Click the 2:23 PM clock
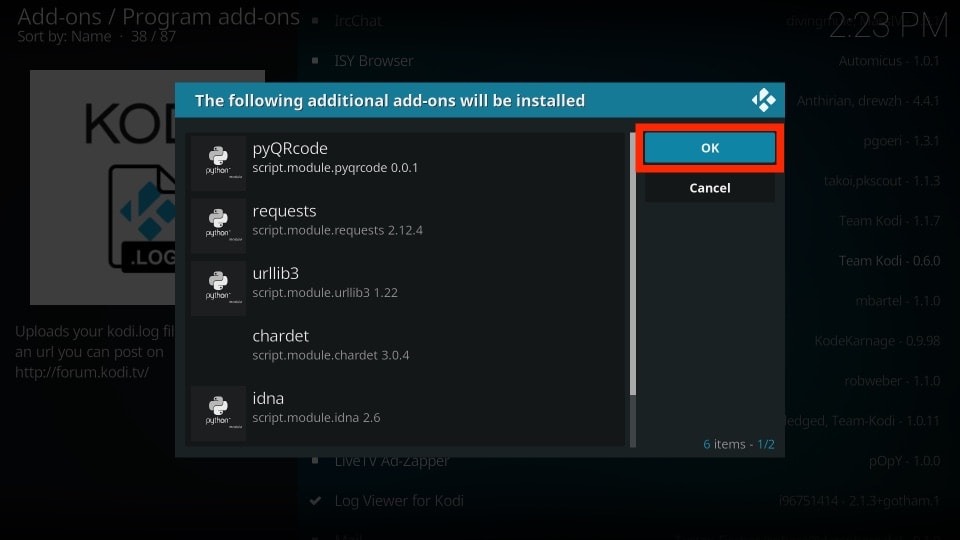Image resolution: width=960 pixels, height=540 pixels. [888, 26]
